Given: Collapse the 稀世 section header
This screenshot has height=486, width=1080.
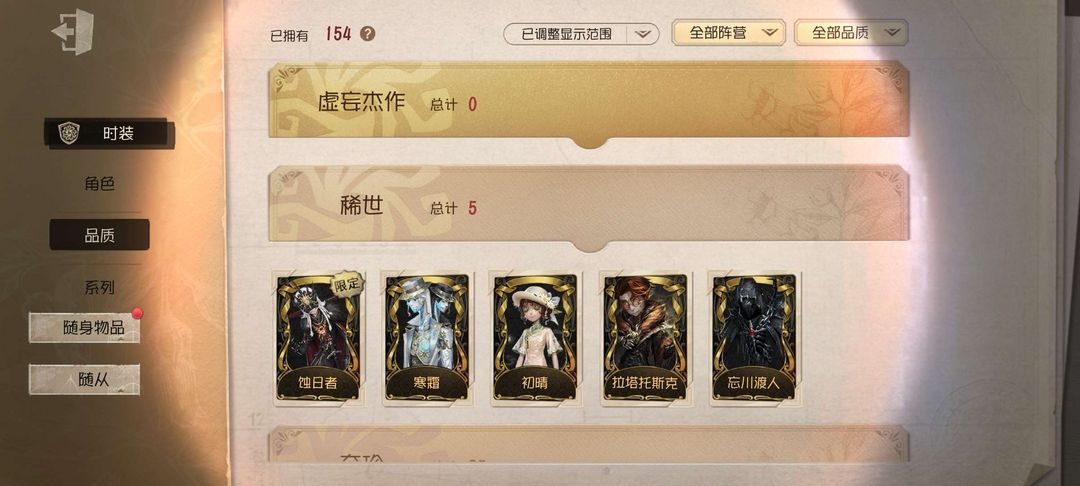Looking at the screenshot, I should [588, 207].
